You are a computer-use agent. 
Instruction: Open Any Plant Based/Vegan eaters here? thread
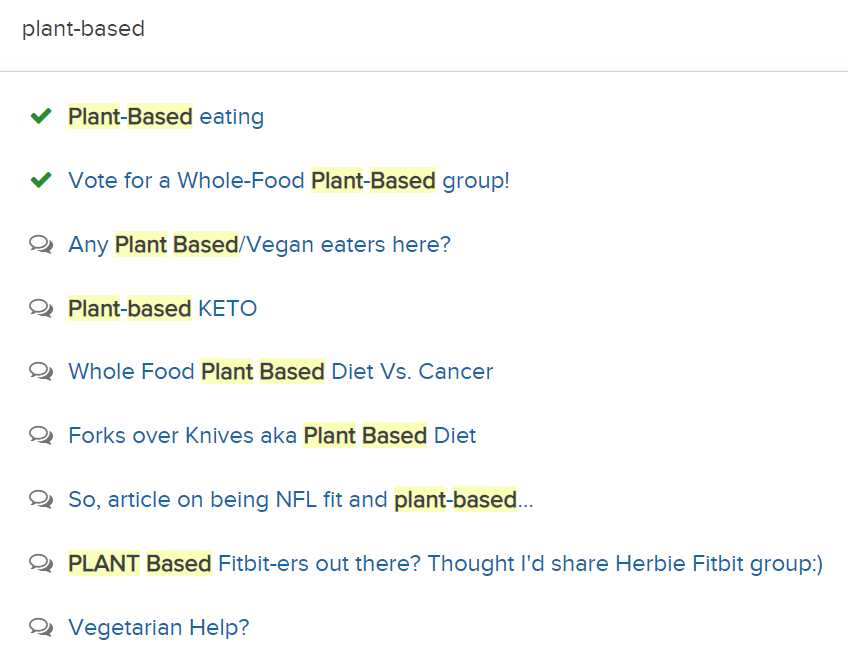pos(260,245)
